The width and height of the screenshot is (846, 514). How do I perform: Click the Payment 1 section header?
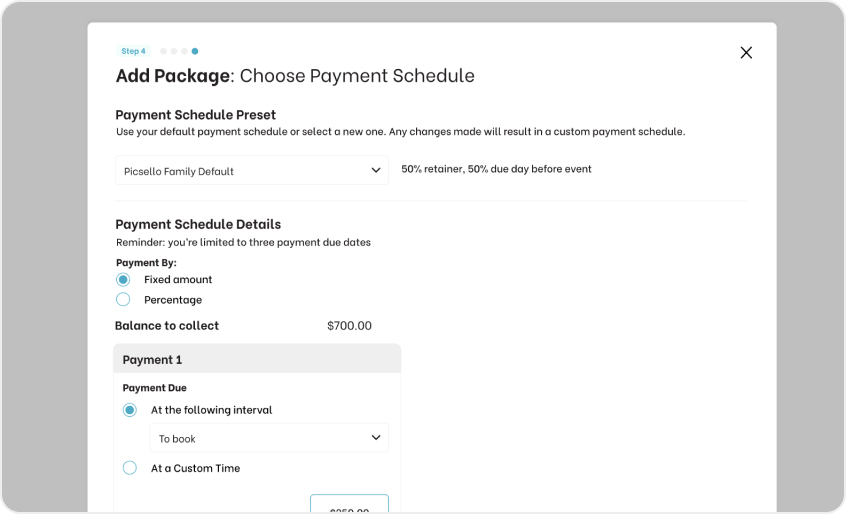[257, 359]
